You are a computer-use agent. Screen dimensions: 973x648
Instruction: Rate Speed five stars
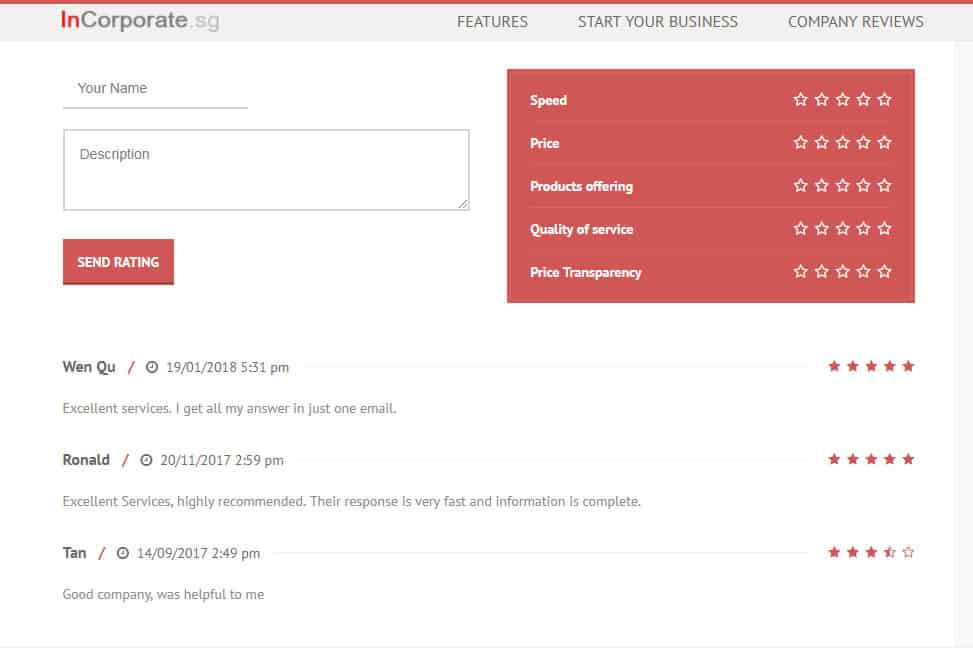[x=885, y=99]
